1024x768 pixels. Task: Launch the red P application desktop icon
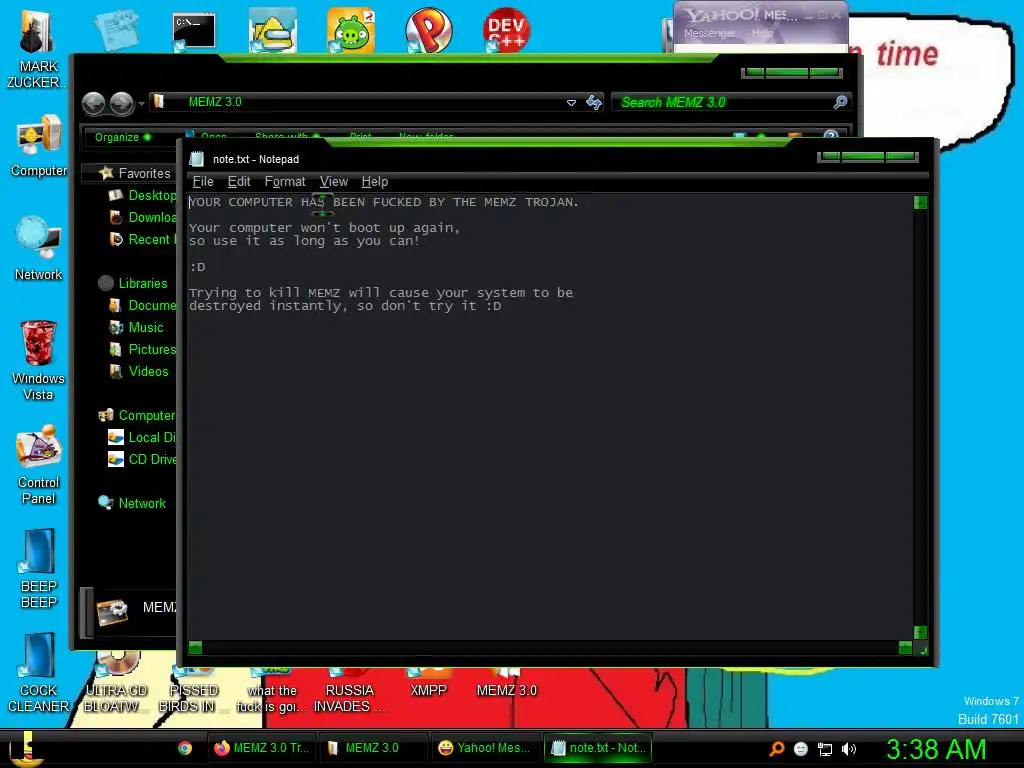(x=428, y=31)
